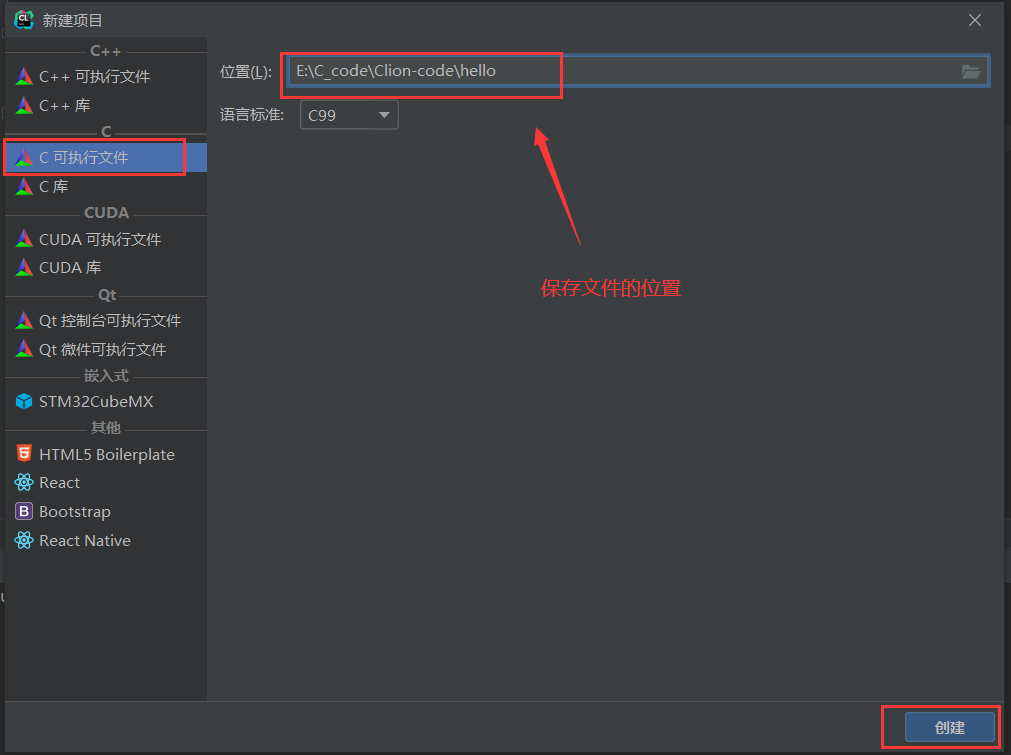Open the 语言标准 C99 dropdown
This screenshot has width=1011, height=755.
[349, 115]
